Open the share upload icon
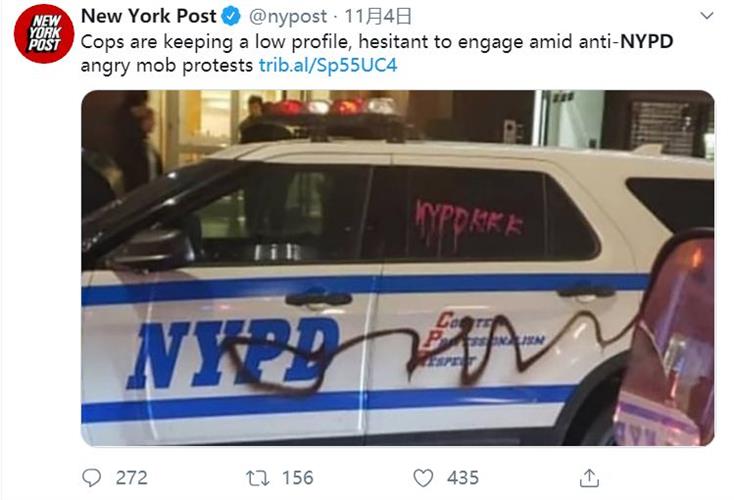The height and width of the screenshot is (500, 734). pos(589,478)
